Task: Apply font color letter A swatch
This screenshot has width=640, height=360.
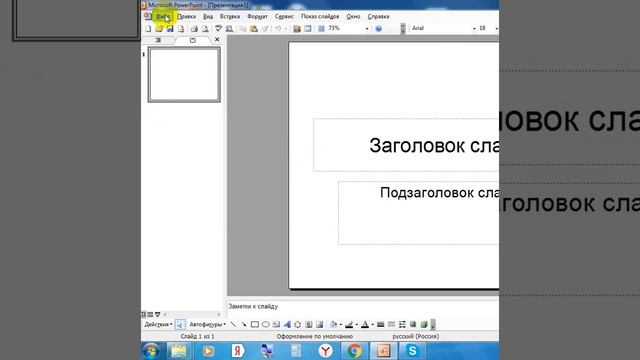Action: (365, 324)
